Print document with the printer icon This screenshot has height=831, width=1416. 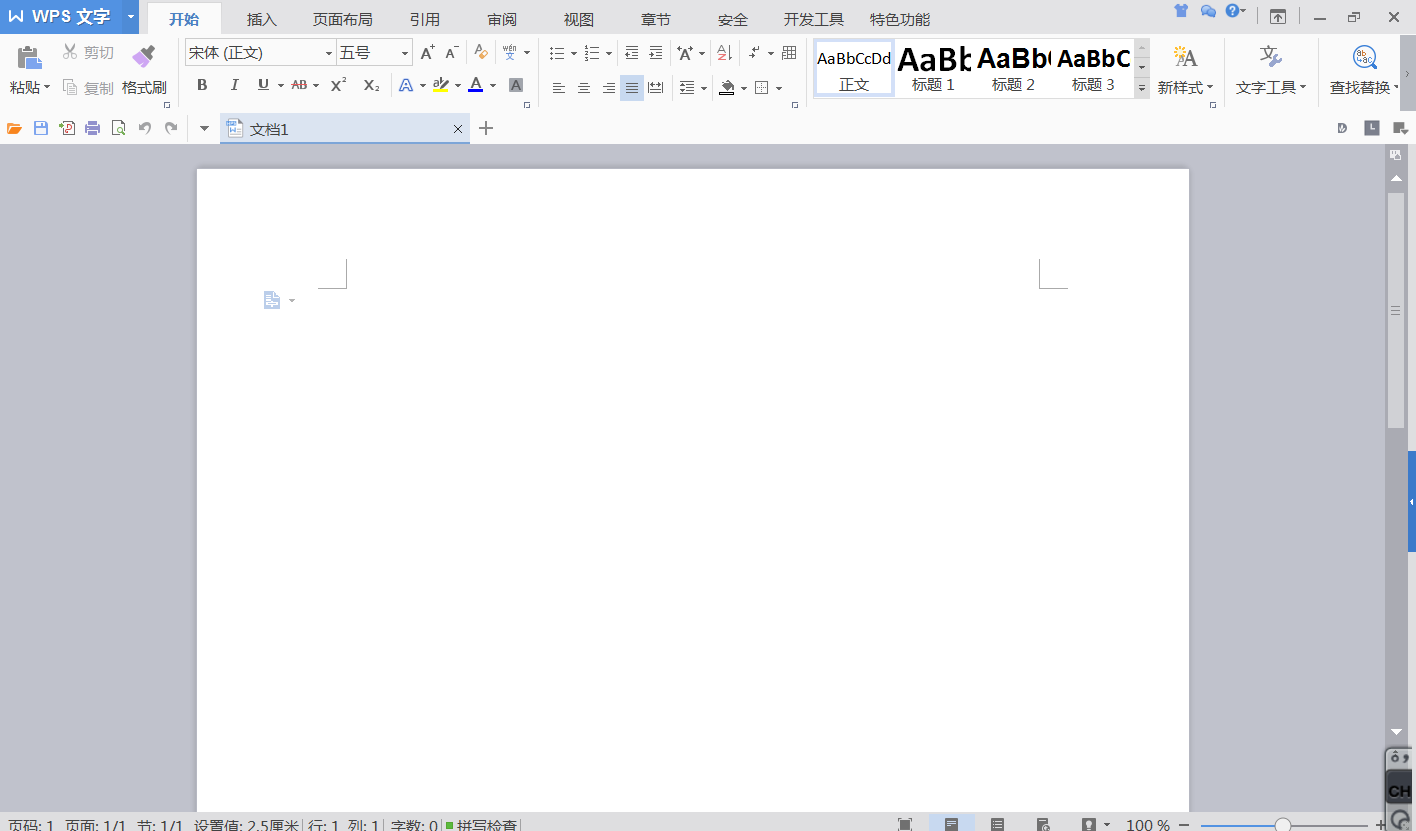click(x=93, y=128)
